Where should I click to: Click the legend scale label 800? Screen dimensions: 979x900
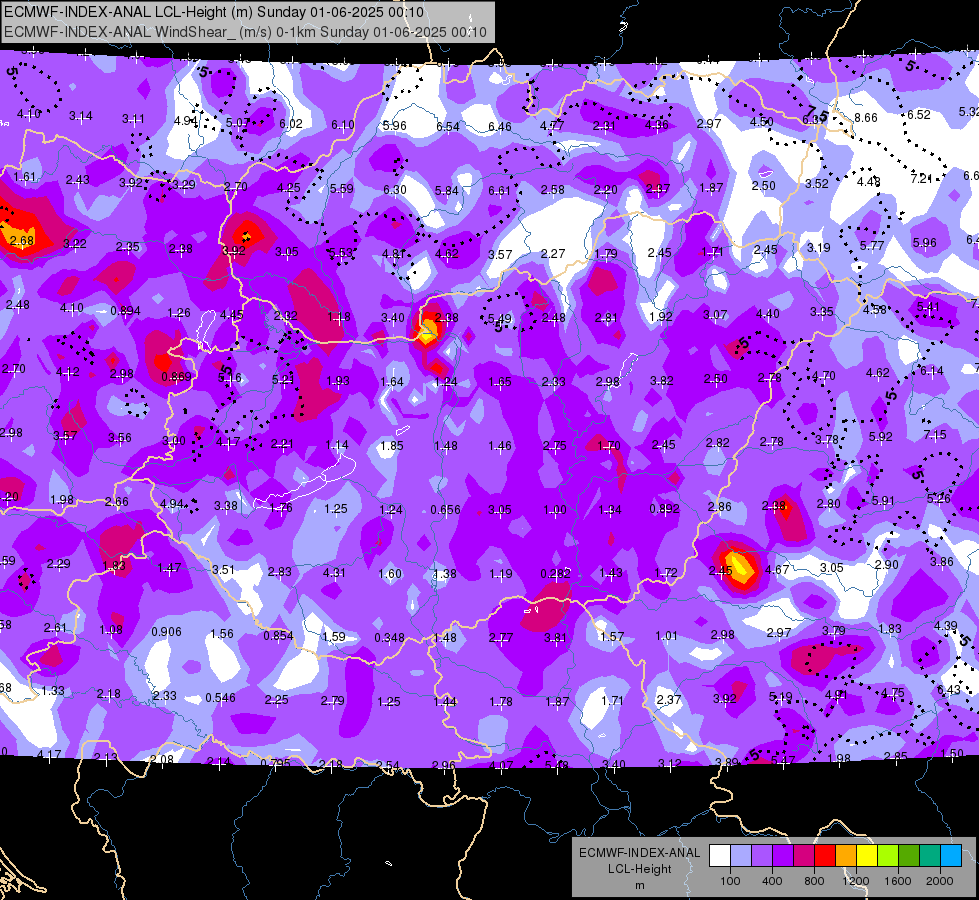[814, 881]
